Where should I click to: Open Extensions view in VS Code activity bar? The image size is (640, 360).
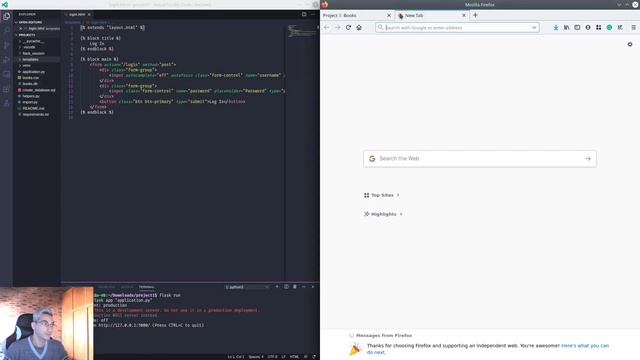point(6,89)
